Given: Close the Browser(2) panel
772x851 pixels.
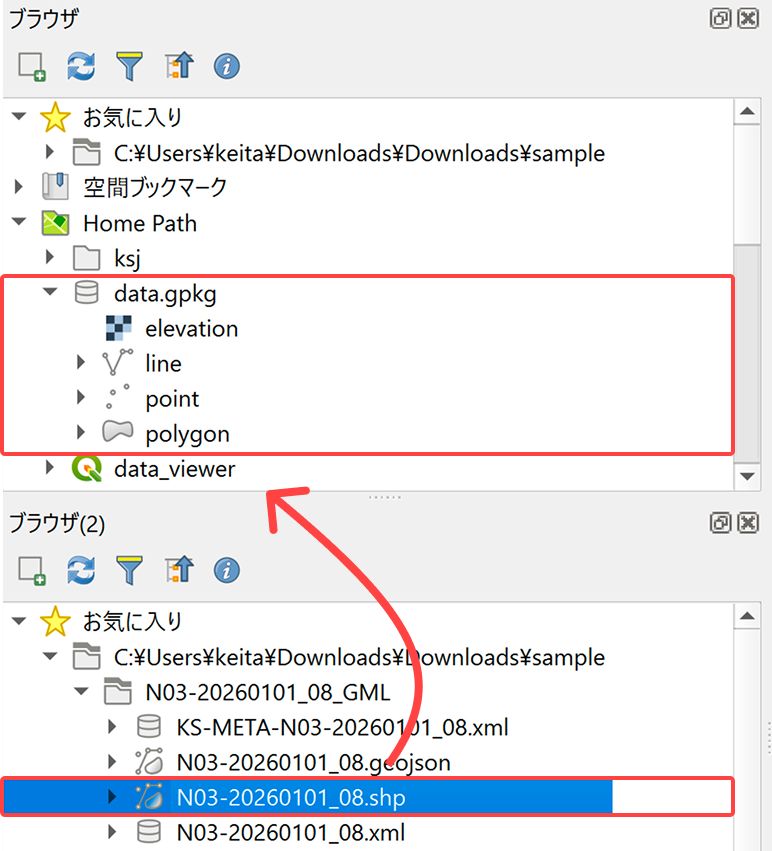Looking at the screenshot, I should coord(748,523).
